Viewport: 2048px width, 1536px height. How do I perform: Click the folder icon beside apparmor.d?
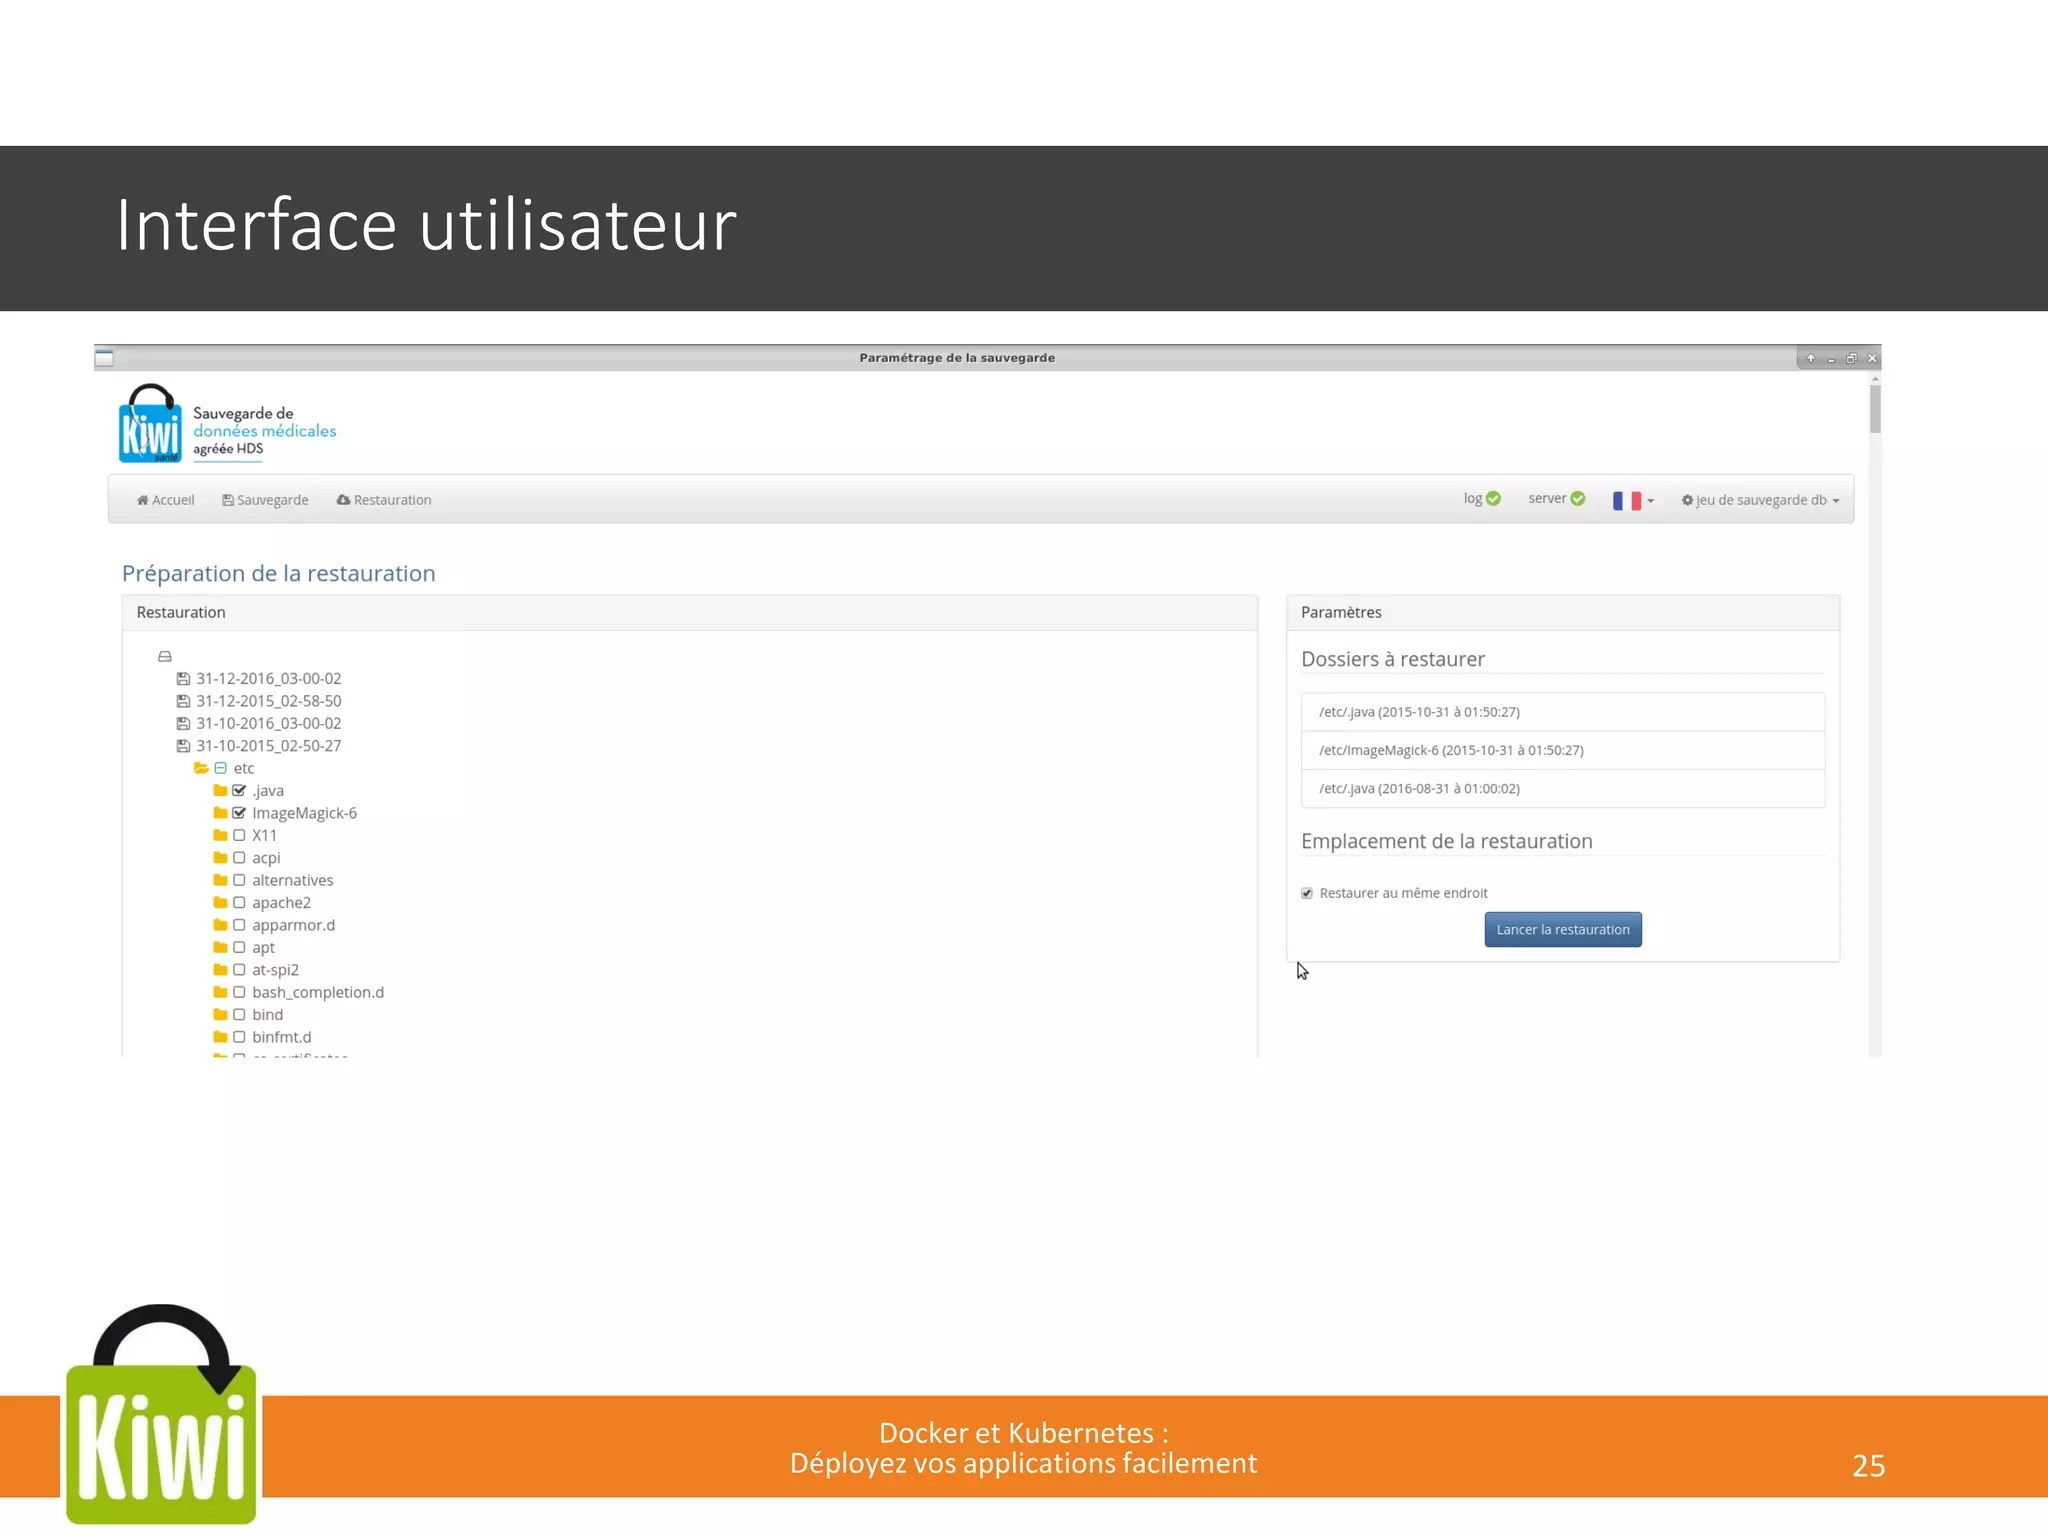click(x=220, y=925)
